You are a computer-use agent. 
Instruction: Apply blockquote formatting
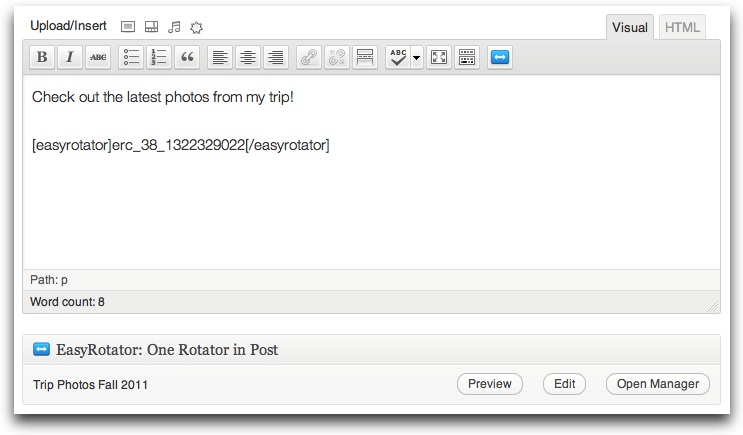point(187,58)
